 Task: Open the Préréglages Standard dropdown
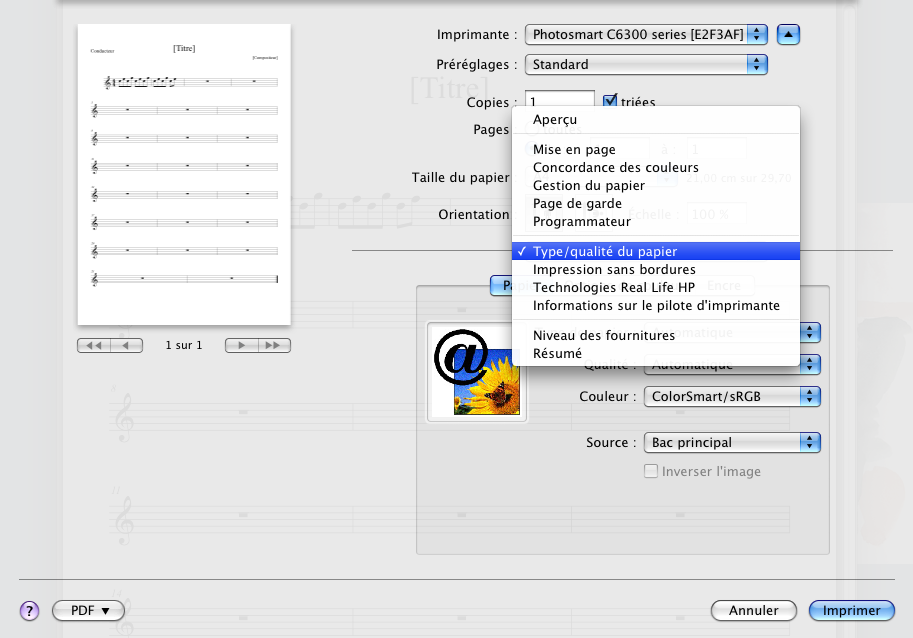tap(647, 64)
